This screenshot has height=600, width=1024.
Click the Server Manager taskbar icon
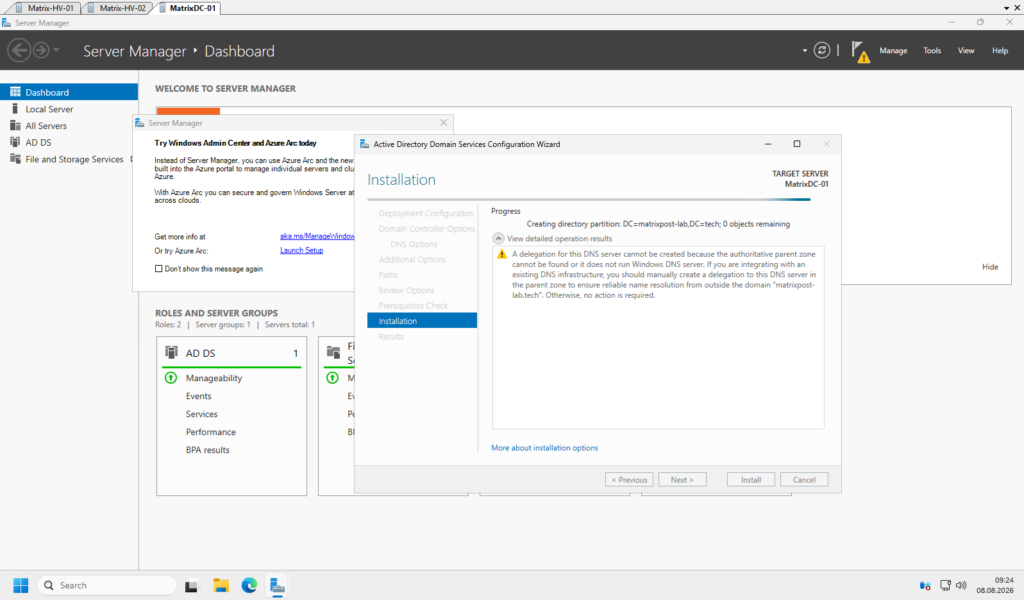point(277,586)
